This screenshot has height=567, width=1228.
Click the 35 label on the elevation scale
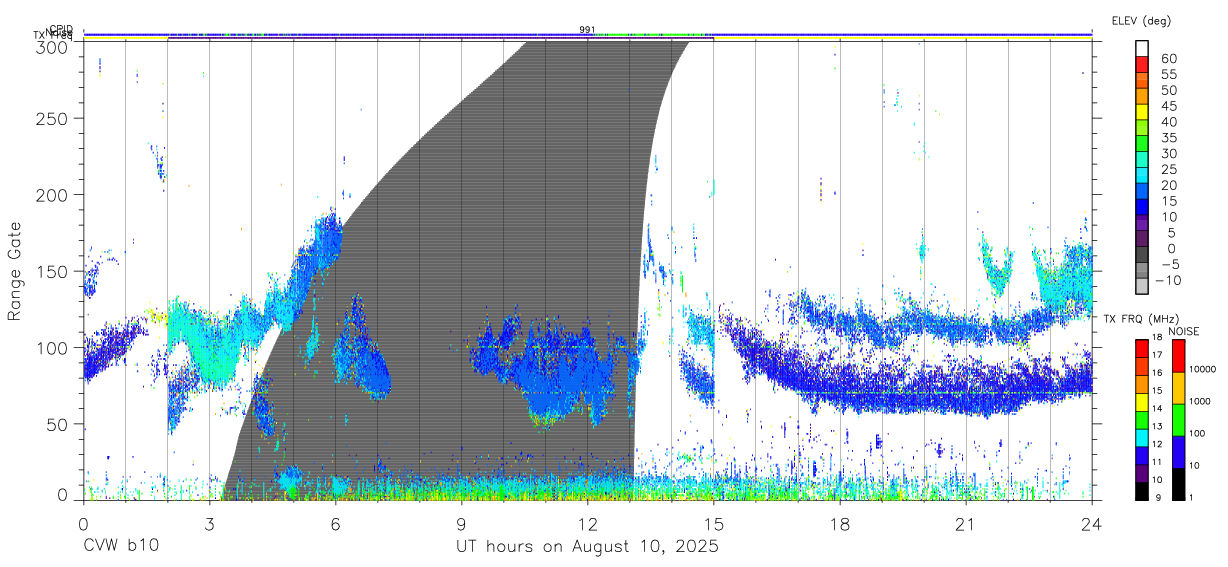[x=1169, y=137]
